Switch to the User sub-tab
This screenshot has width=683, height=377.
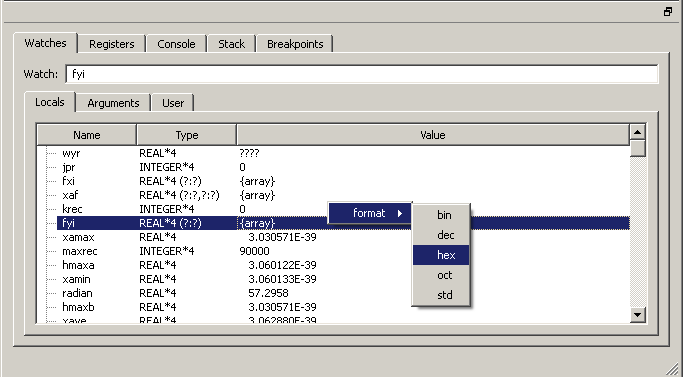tap(173, 103)
